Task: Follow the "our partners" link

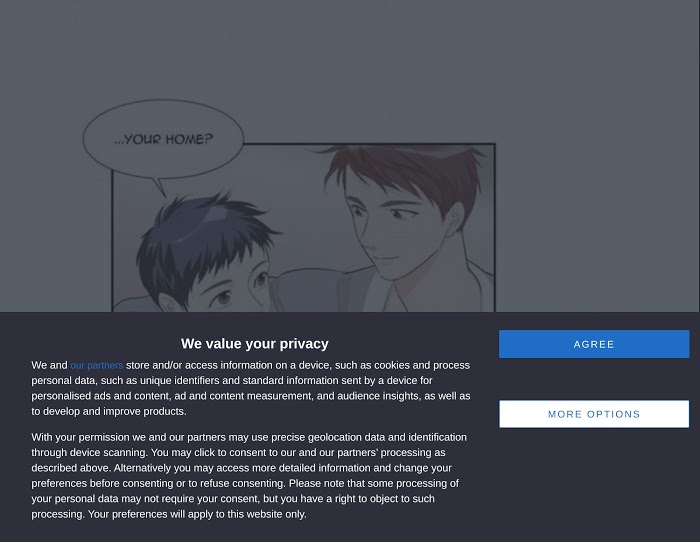Action: [96, 365]
